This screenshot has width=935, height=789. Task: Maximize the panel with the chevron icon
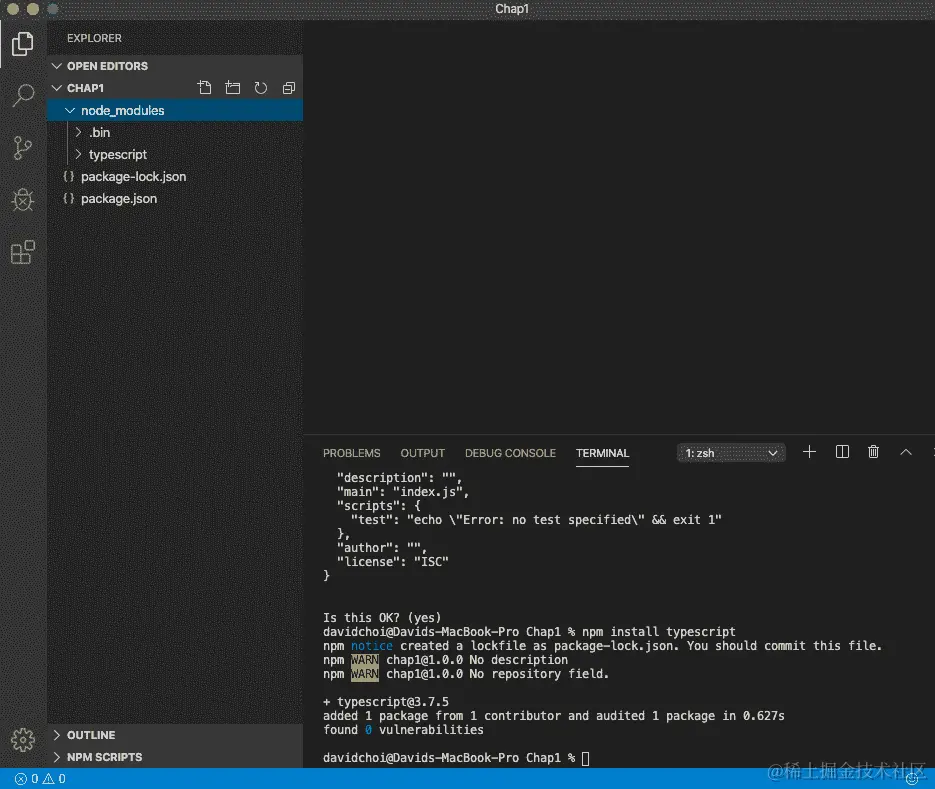[906, 452]
